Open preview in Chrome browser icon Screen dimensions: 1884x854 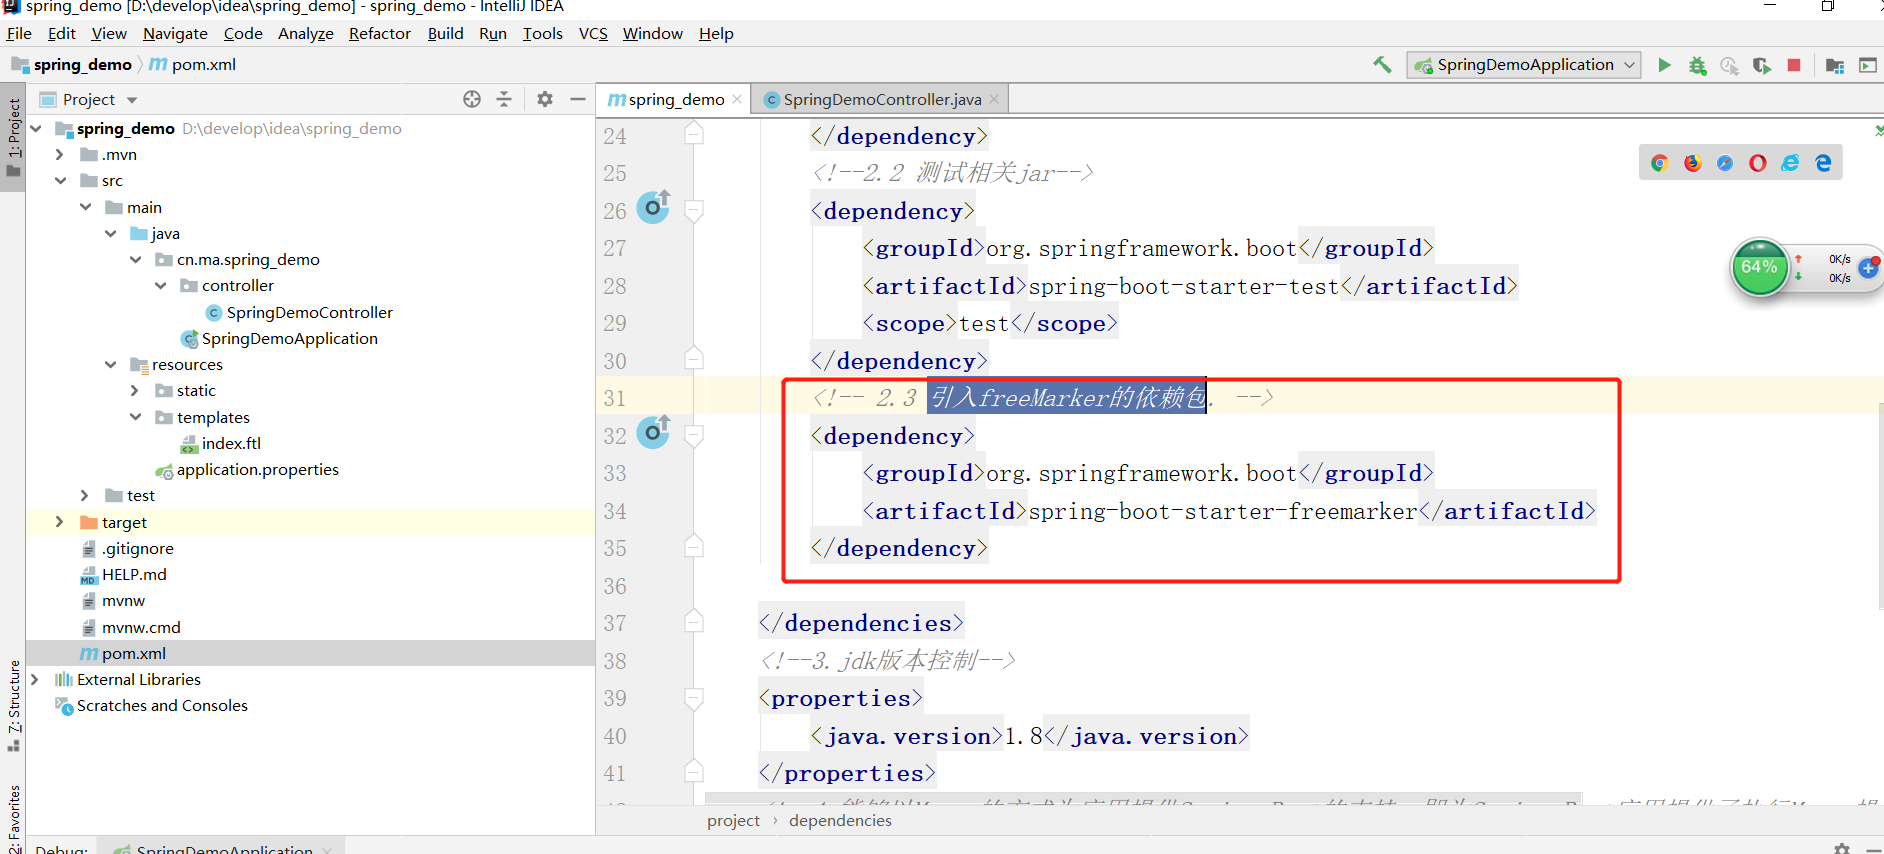tap(1660, 163)
